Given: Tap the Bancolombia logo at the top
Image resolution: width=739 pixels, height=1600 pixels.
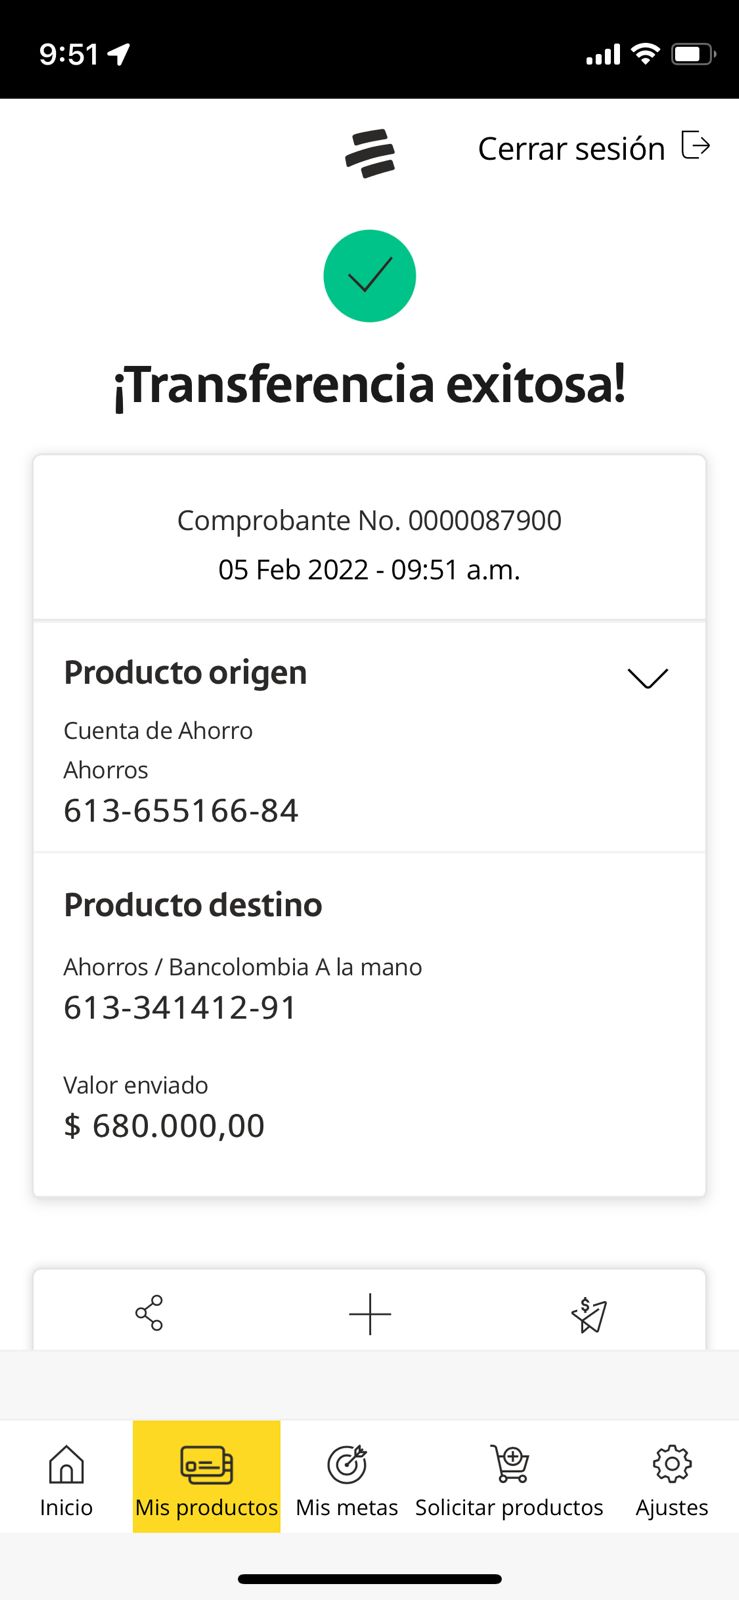Looking at the screenshot, I should [370, 154].
